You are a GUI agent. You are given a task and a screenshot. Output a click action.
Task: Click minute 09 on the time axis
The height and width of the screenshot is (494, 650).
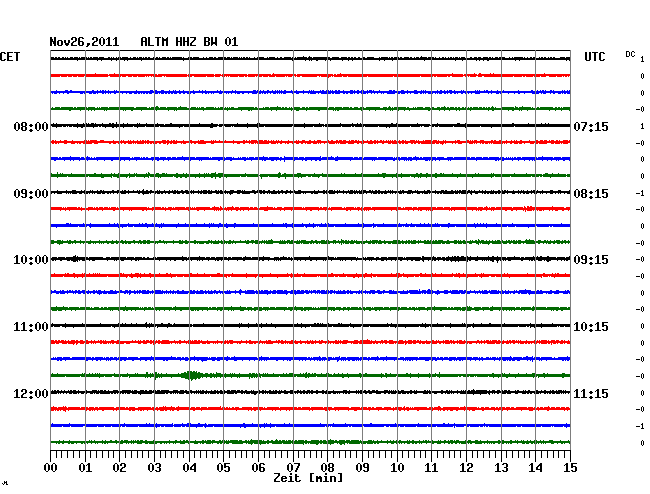[x=362, y=468]
